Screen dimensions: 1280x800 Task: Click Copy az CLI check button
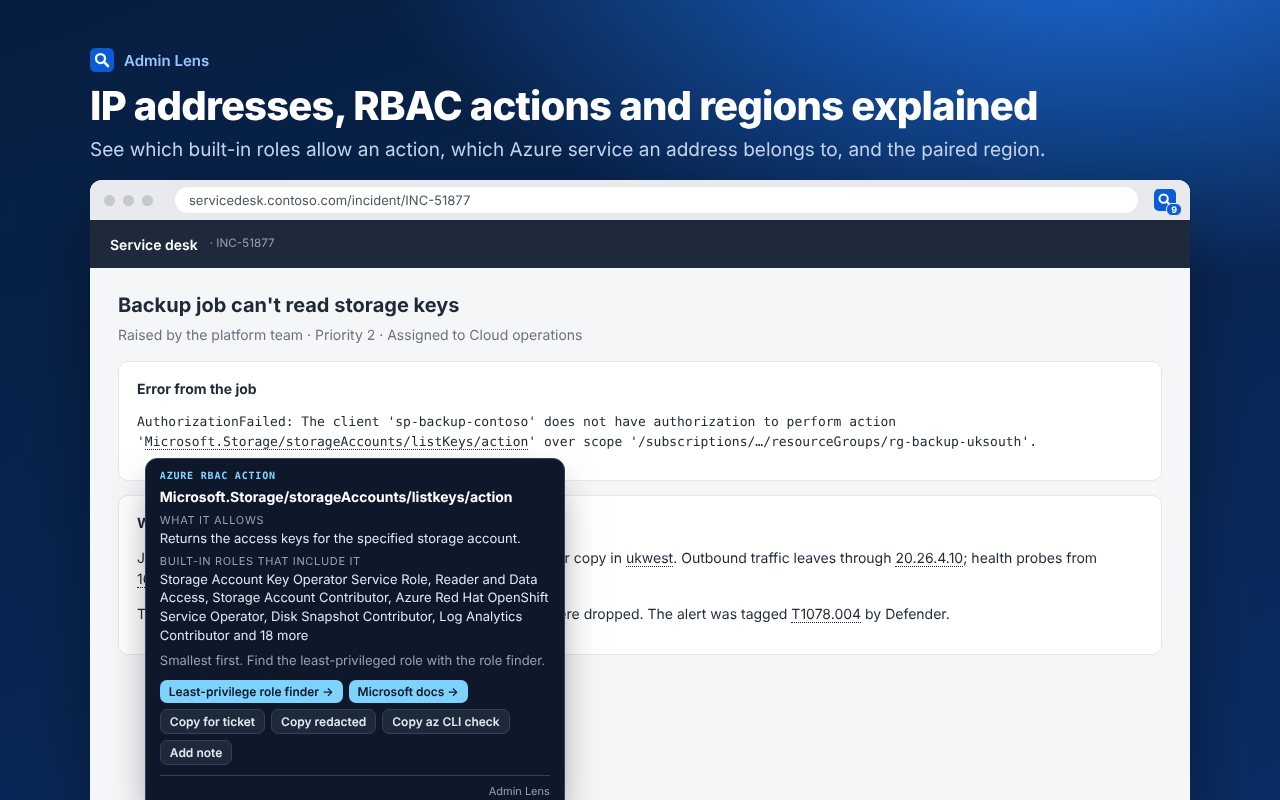click(446, 722)
